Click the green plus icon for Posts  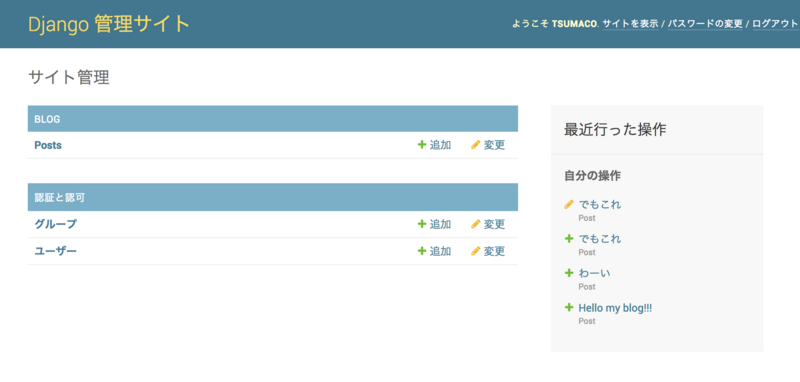[421, 145]
